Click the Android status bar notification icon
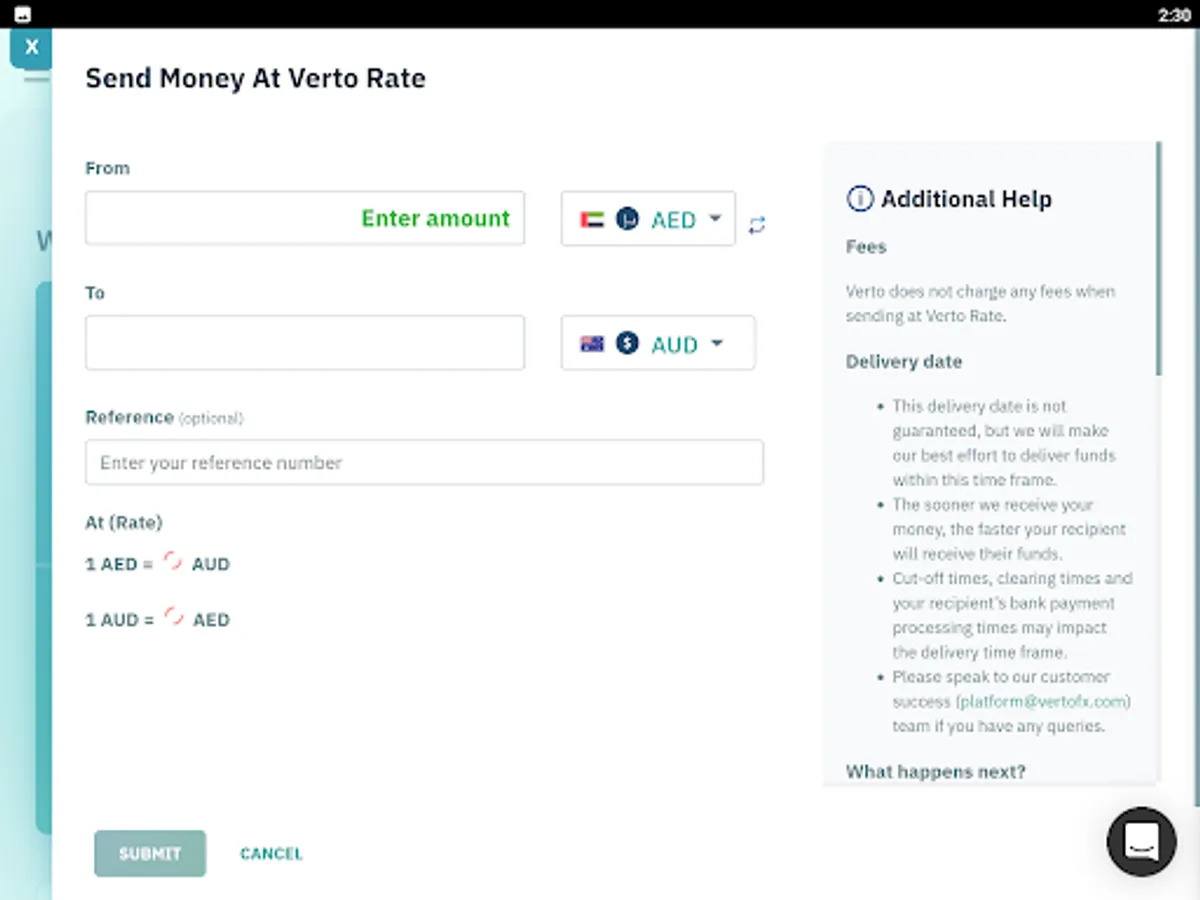The image size is (1200, 900). tap(23, 15)
